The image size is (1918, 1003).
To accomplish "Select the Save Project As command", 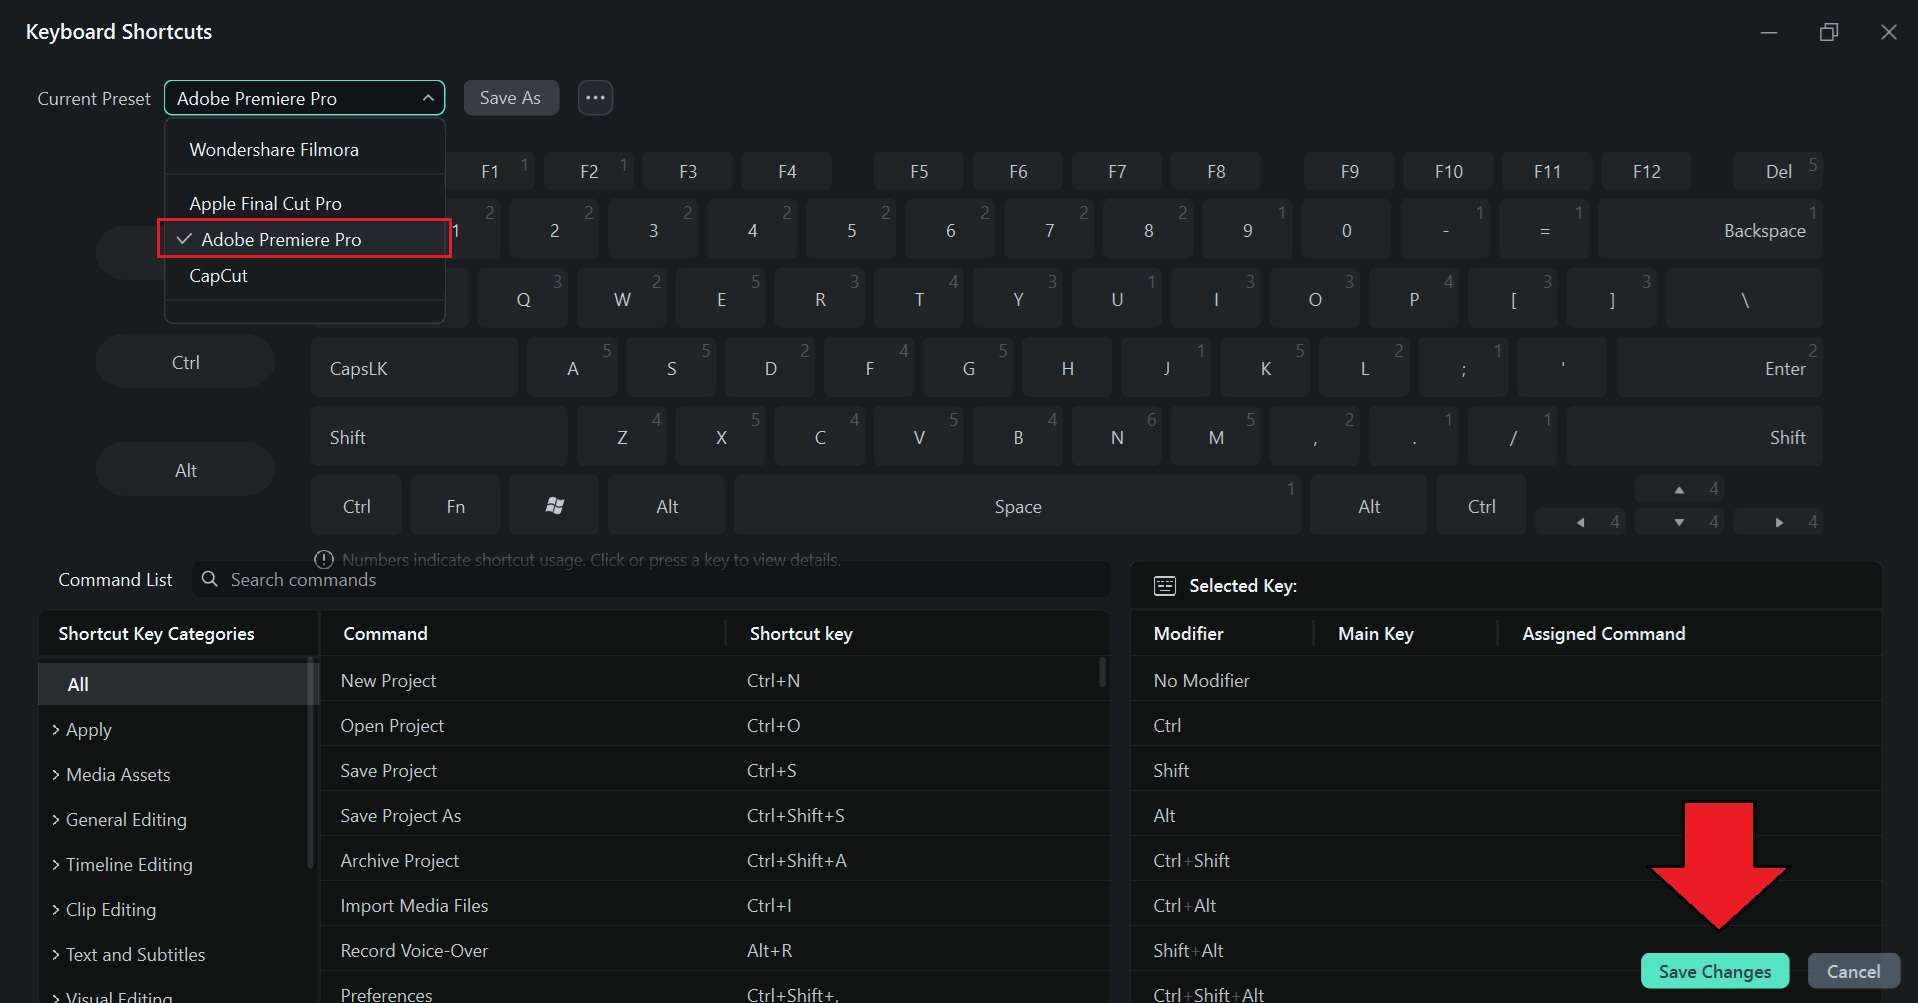I will 714,815.
